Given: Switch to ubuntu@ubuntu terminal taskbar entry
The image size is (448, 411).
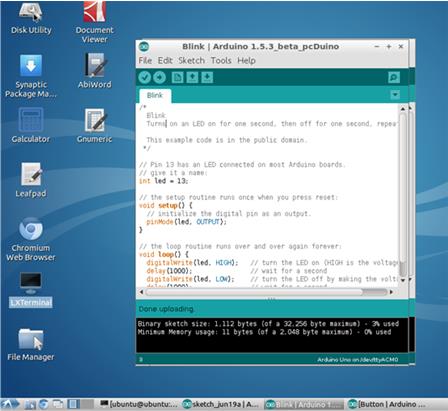Looking at the screenshot, I should pyautogui.click(x=139, y=405).
